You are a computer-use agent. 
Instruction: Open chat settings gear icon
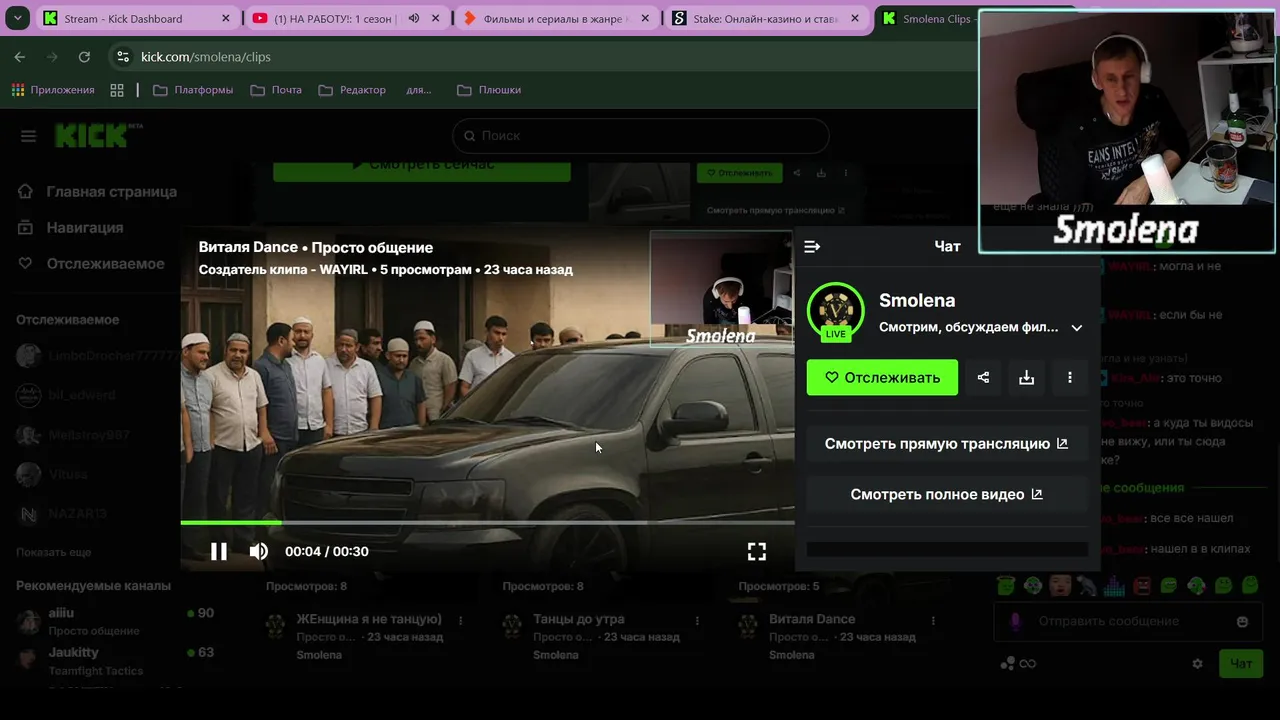[1197, 663]
